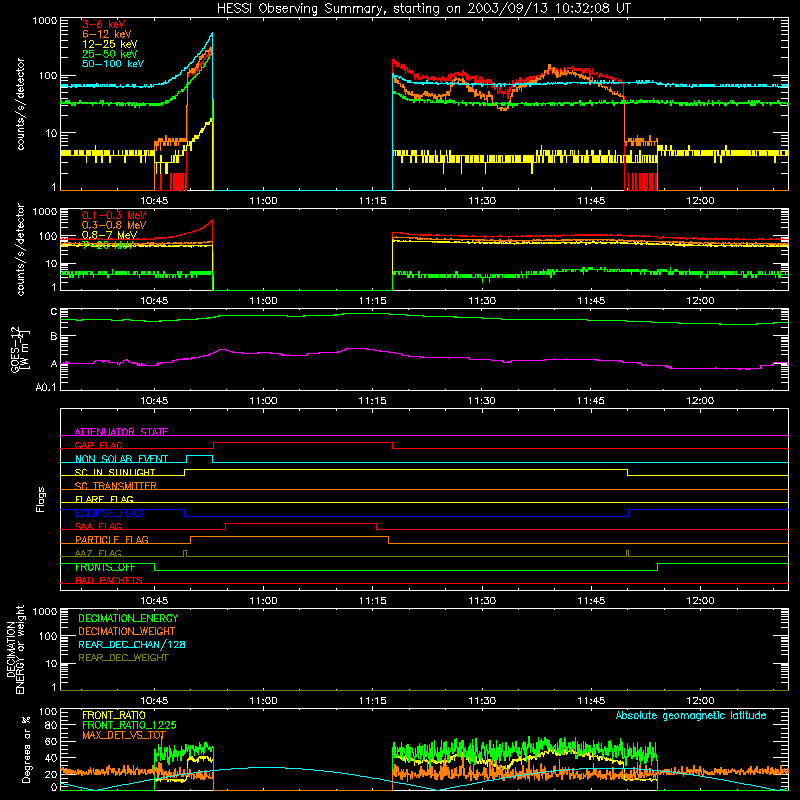
Task: Select the FLARE_FLAG label
Action: 104,499
